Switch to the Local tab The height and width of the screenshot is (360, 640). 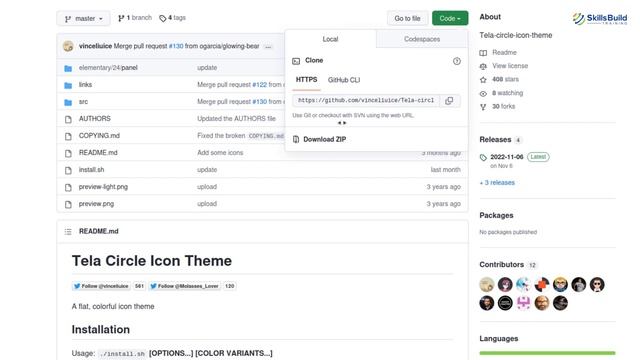(x=330, y=39)
